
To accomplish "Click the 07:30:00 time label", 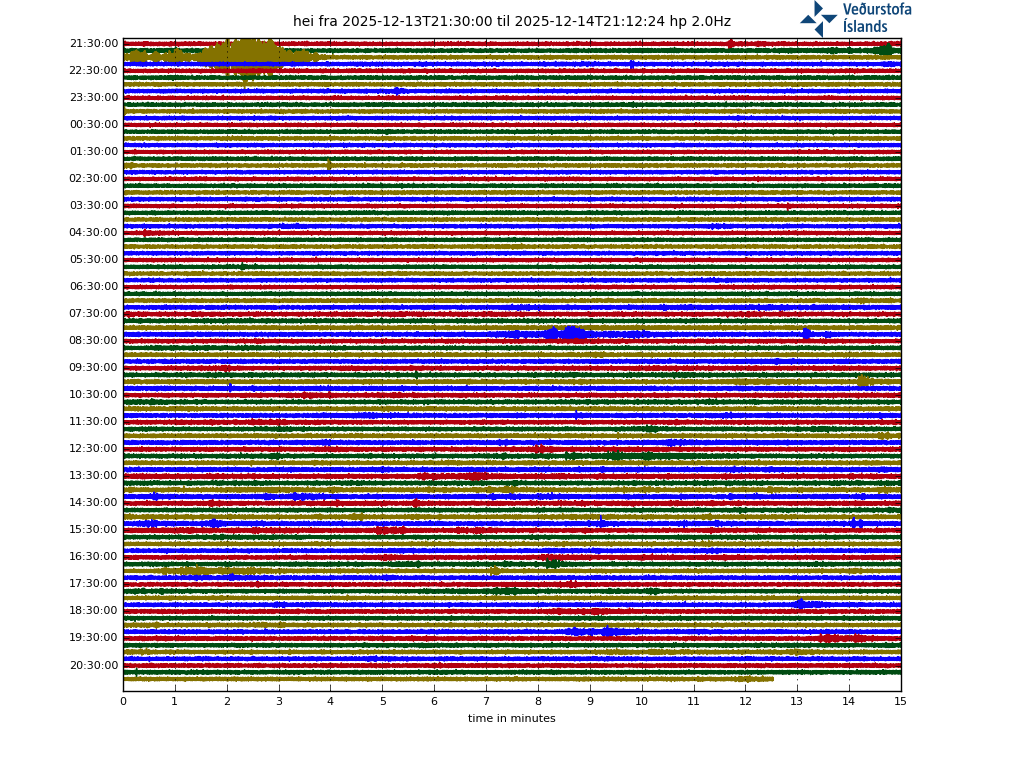I will [94, 314].
